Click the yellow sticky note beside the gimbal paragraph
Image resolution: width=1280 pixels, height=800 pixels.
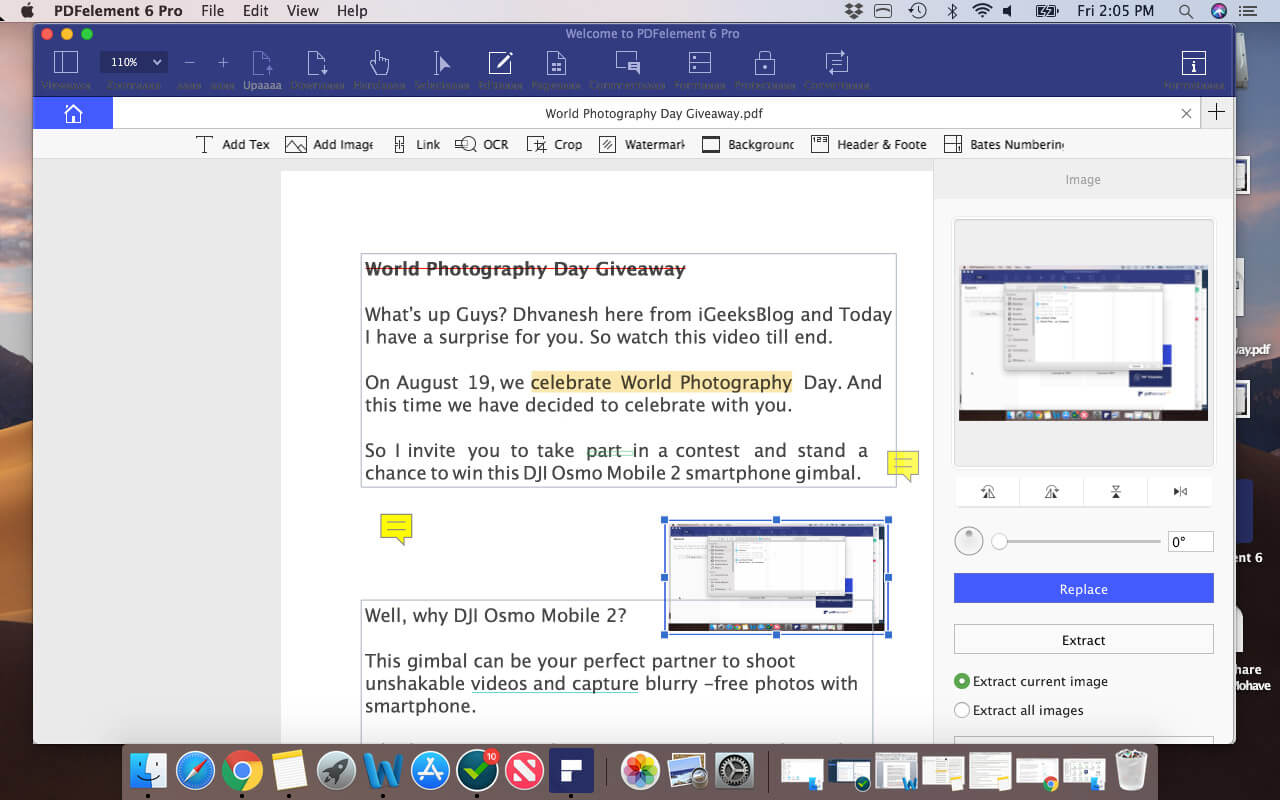[x=903, y=465]
